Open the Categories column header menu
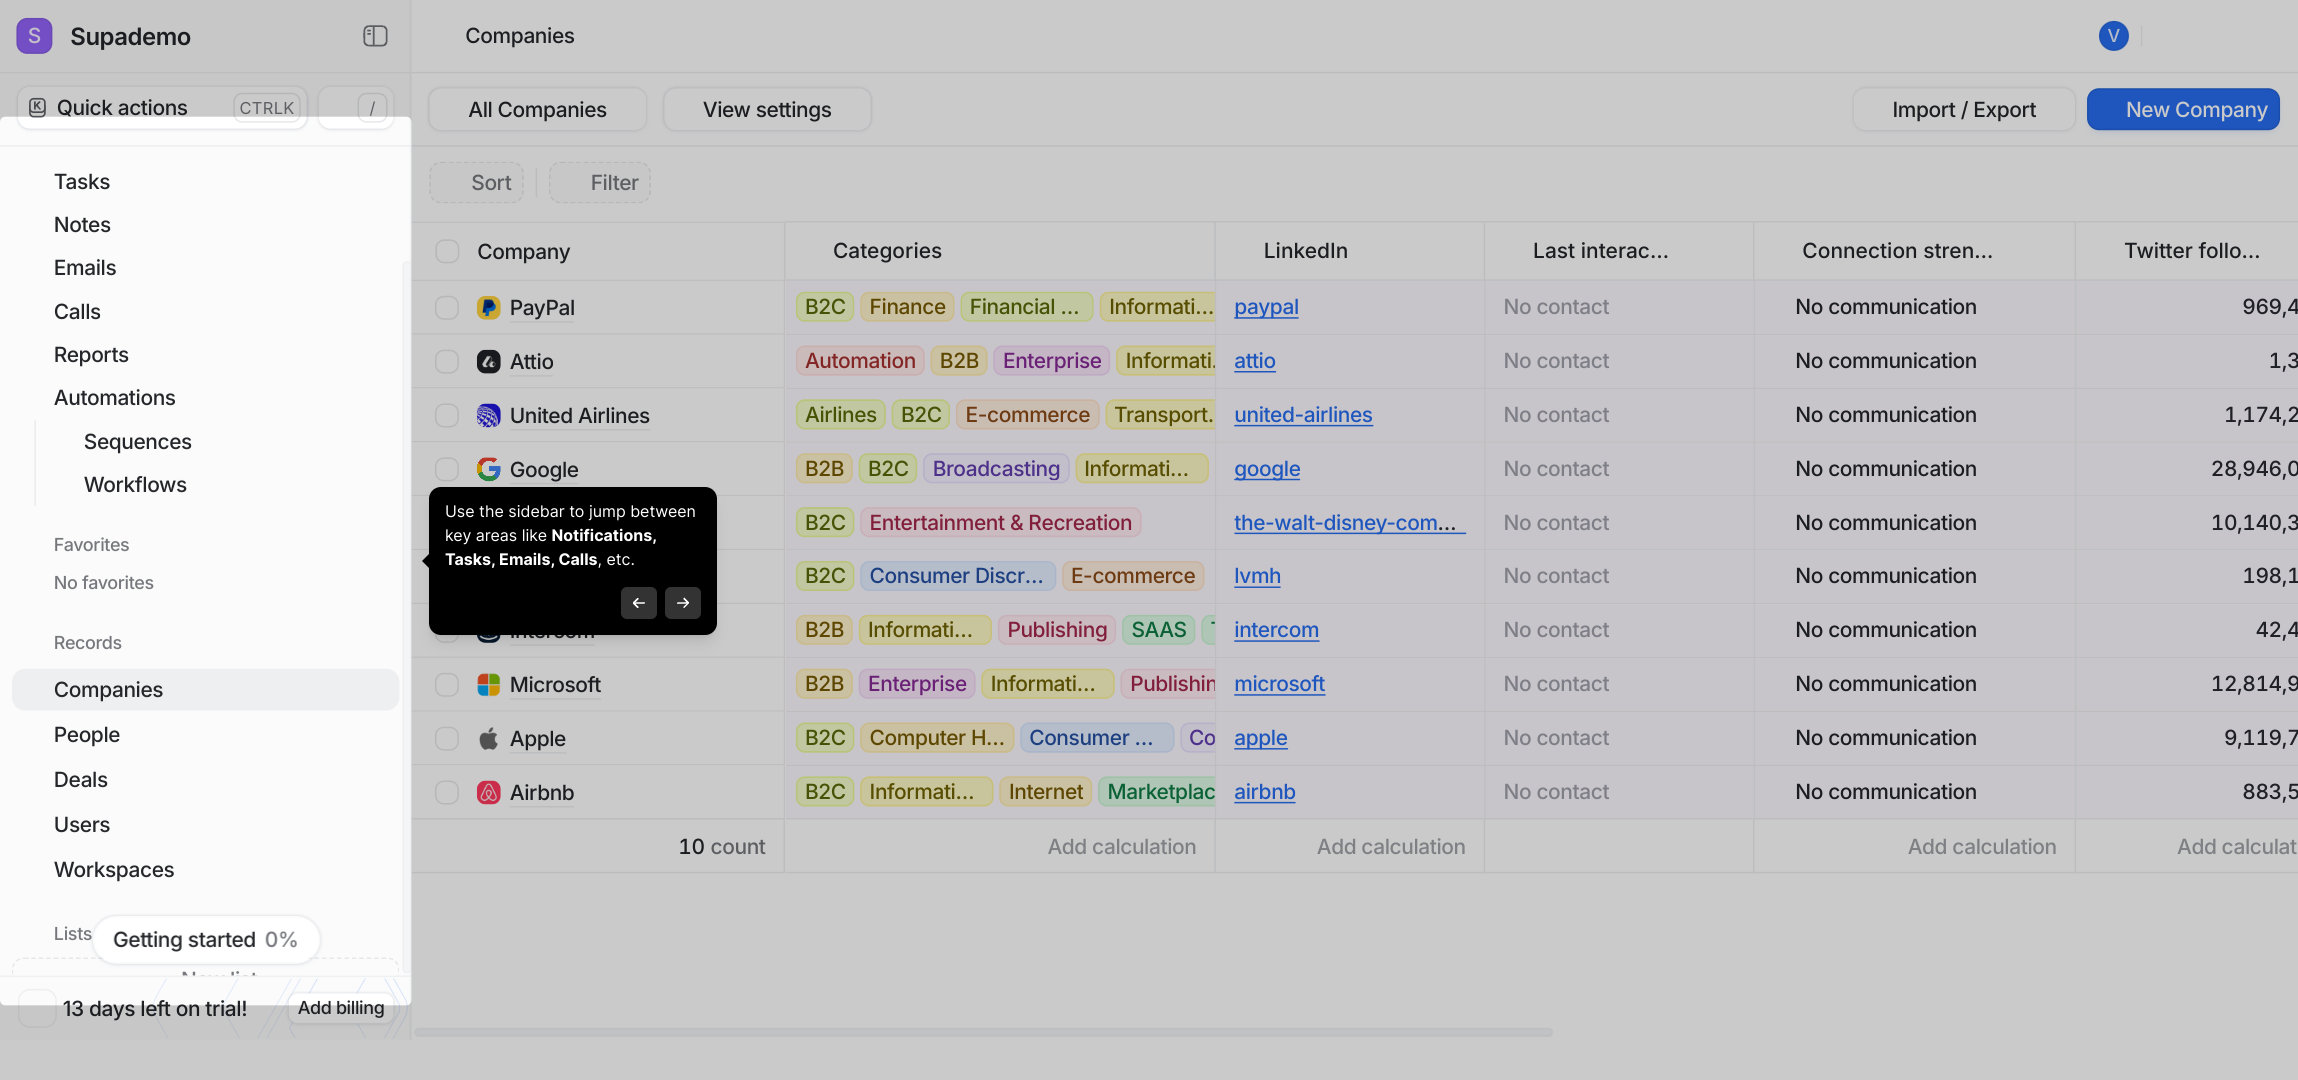The height and width of the screenshot is (1080, 2298). point(999,251)
